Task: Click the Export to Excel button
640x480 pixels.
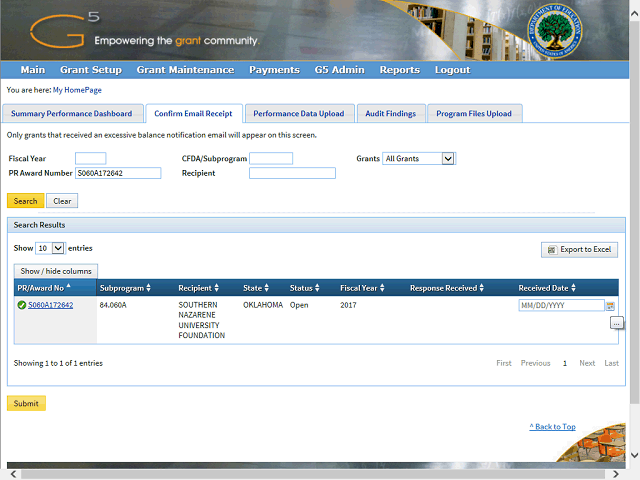Action: (x=579, y=249)
